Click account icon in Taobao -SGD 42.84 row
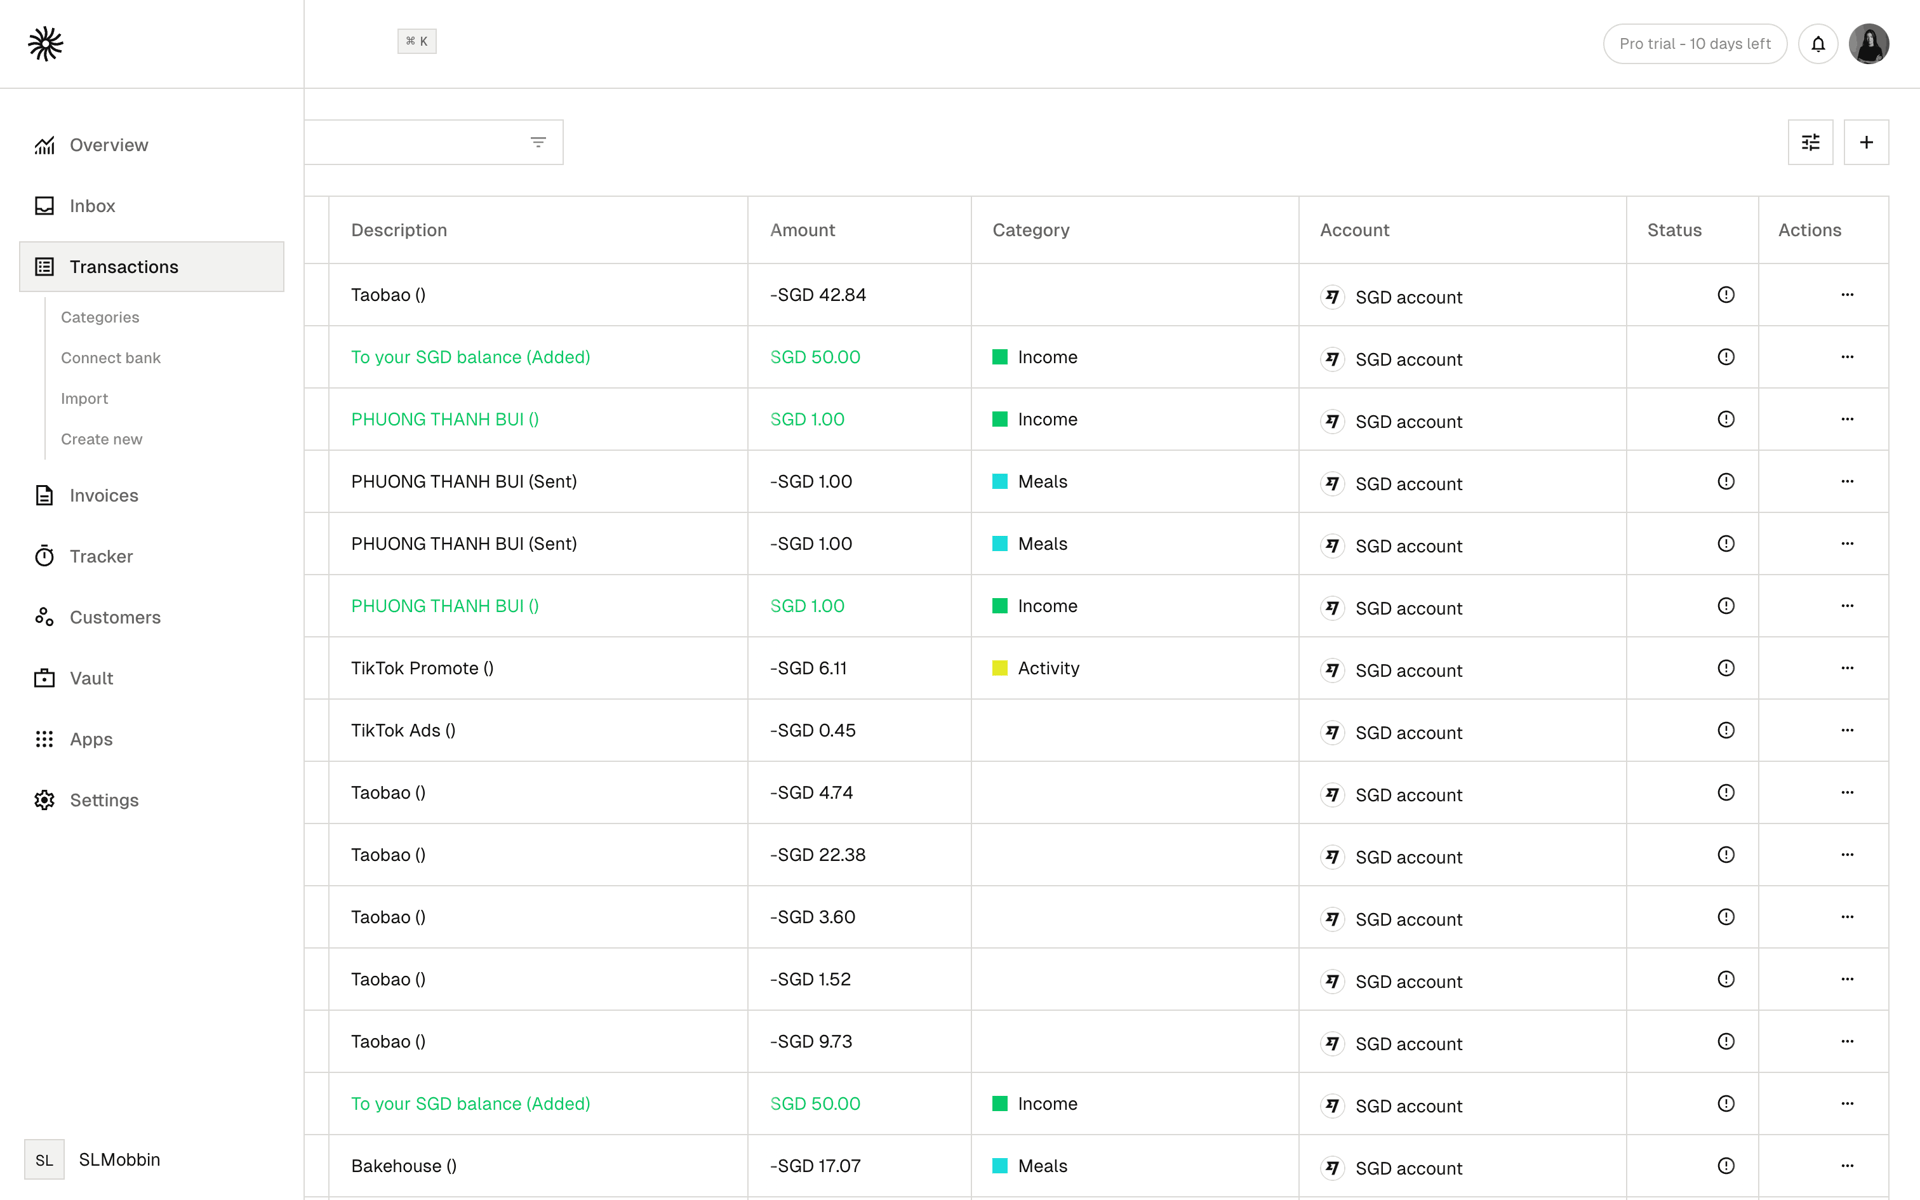 point(1332,297)
